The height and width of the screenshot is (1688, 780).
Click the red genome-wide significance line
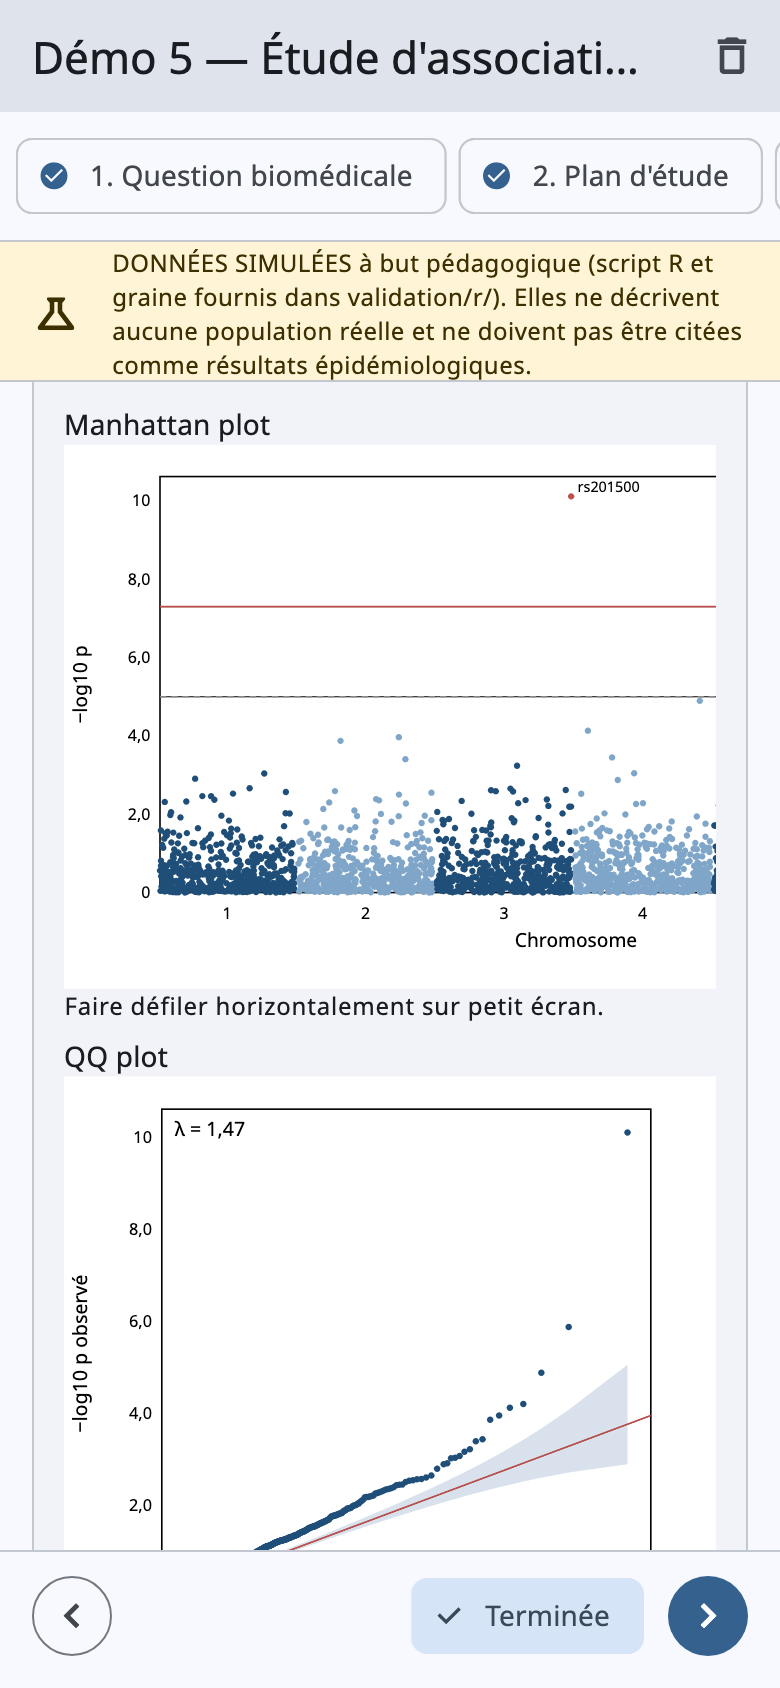tap(438, 607)
